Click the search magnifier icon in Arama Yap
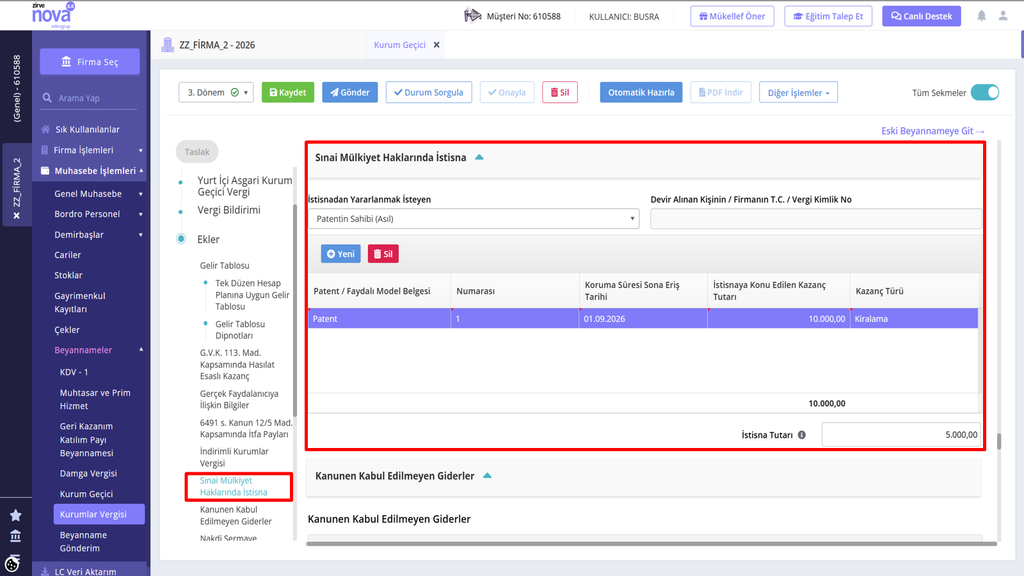1024x576 pixels. (x=47, y=98)
